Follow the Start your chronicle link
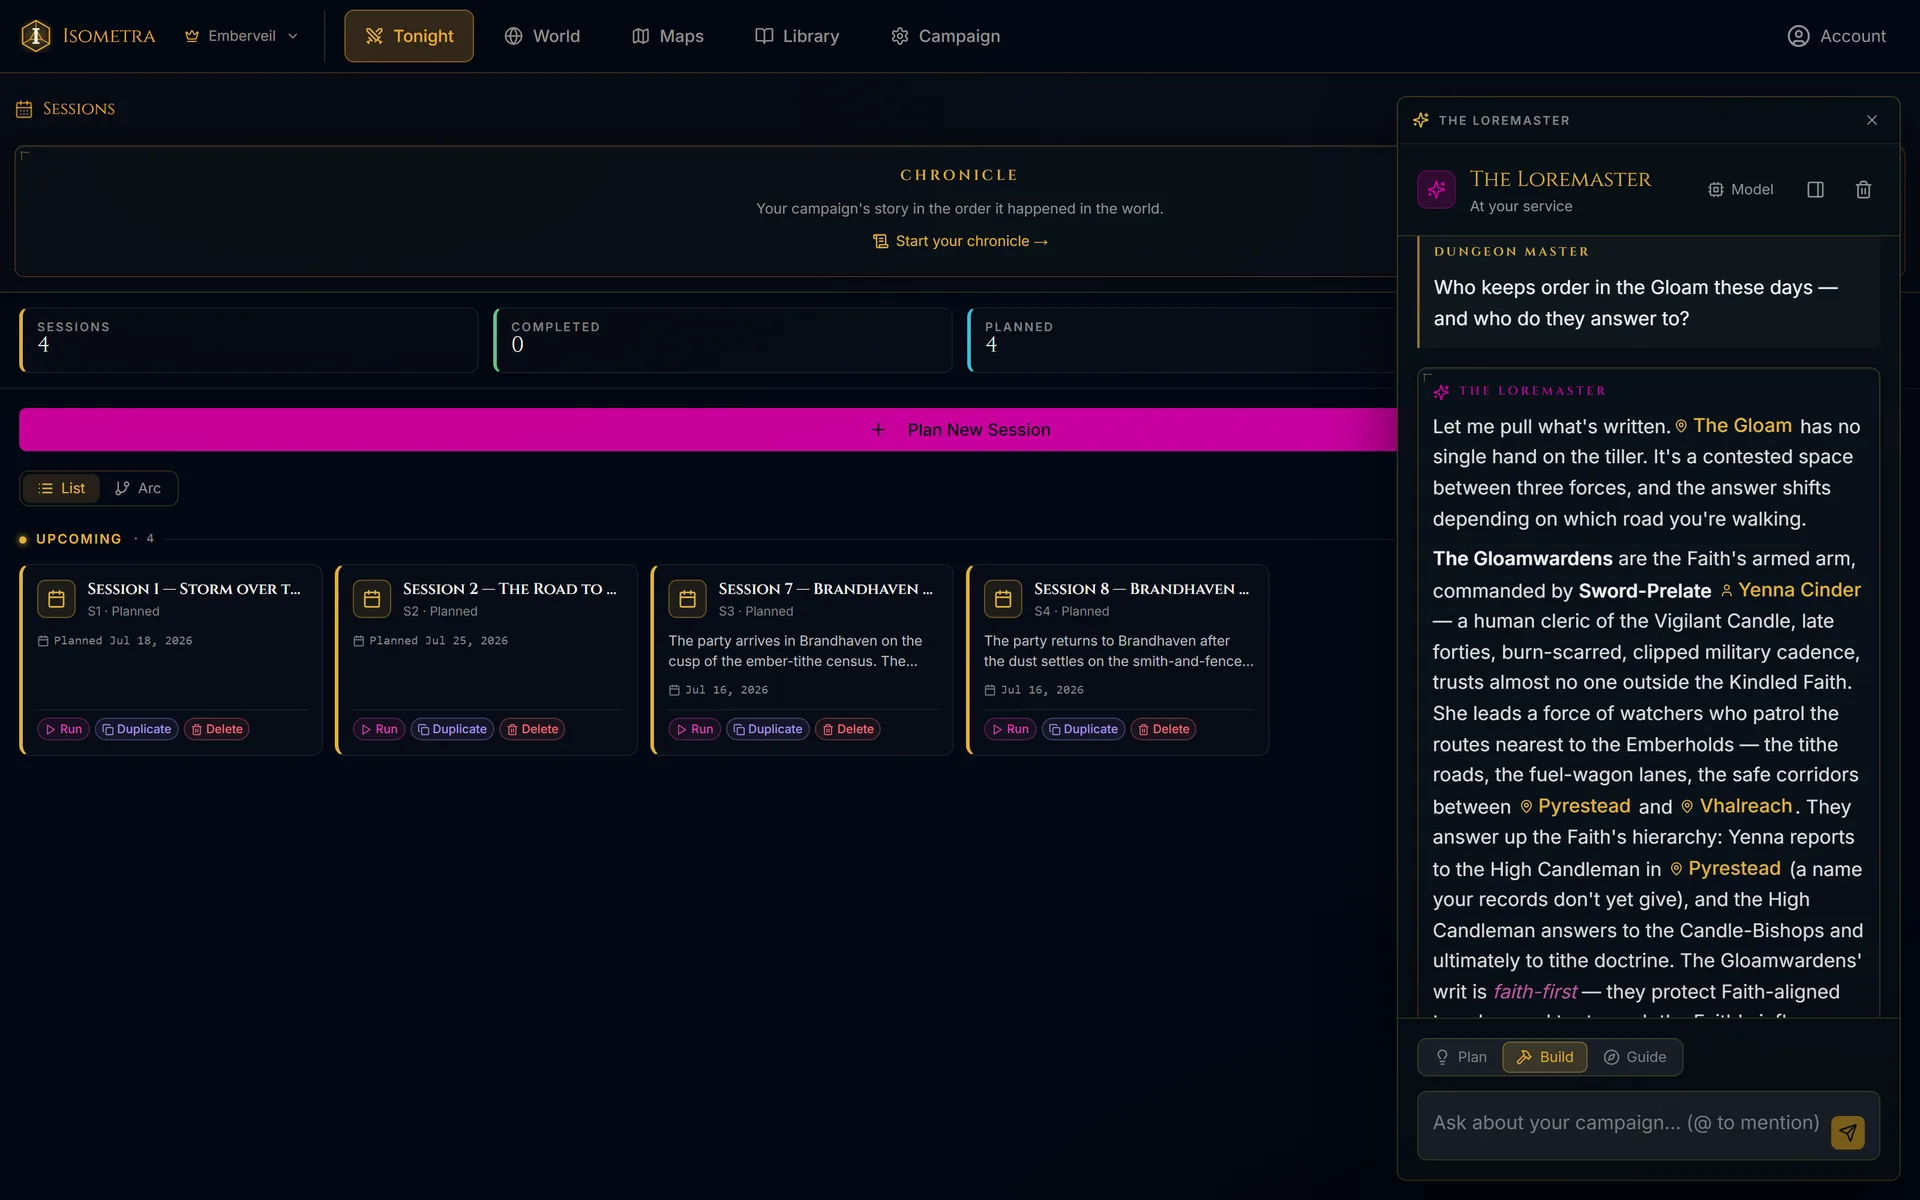 point(960,241)
